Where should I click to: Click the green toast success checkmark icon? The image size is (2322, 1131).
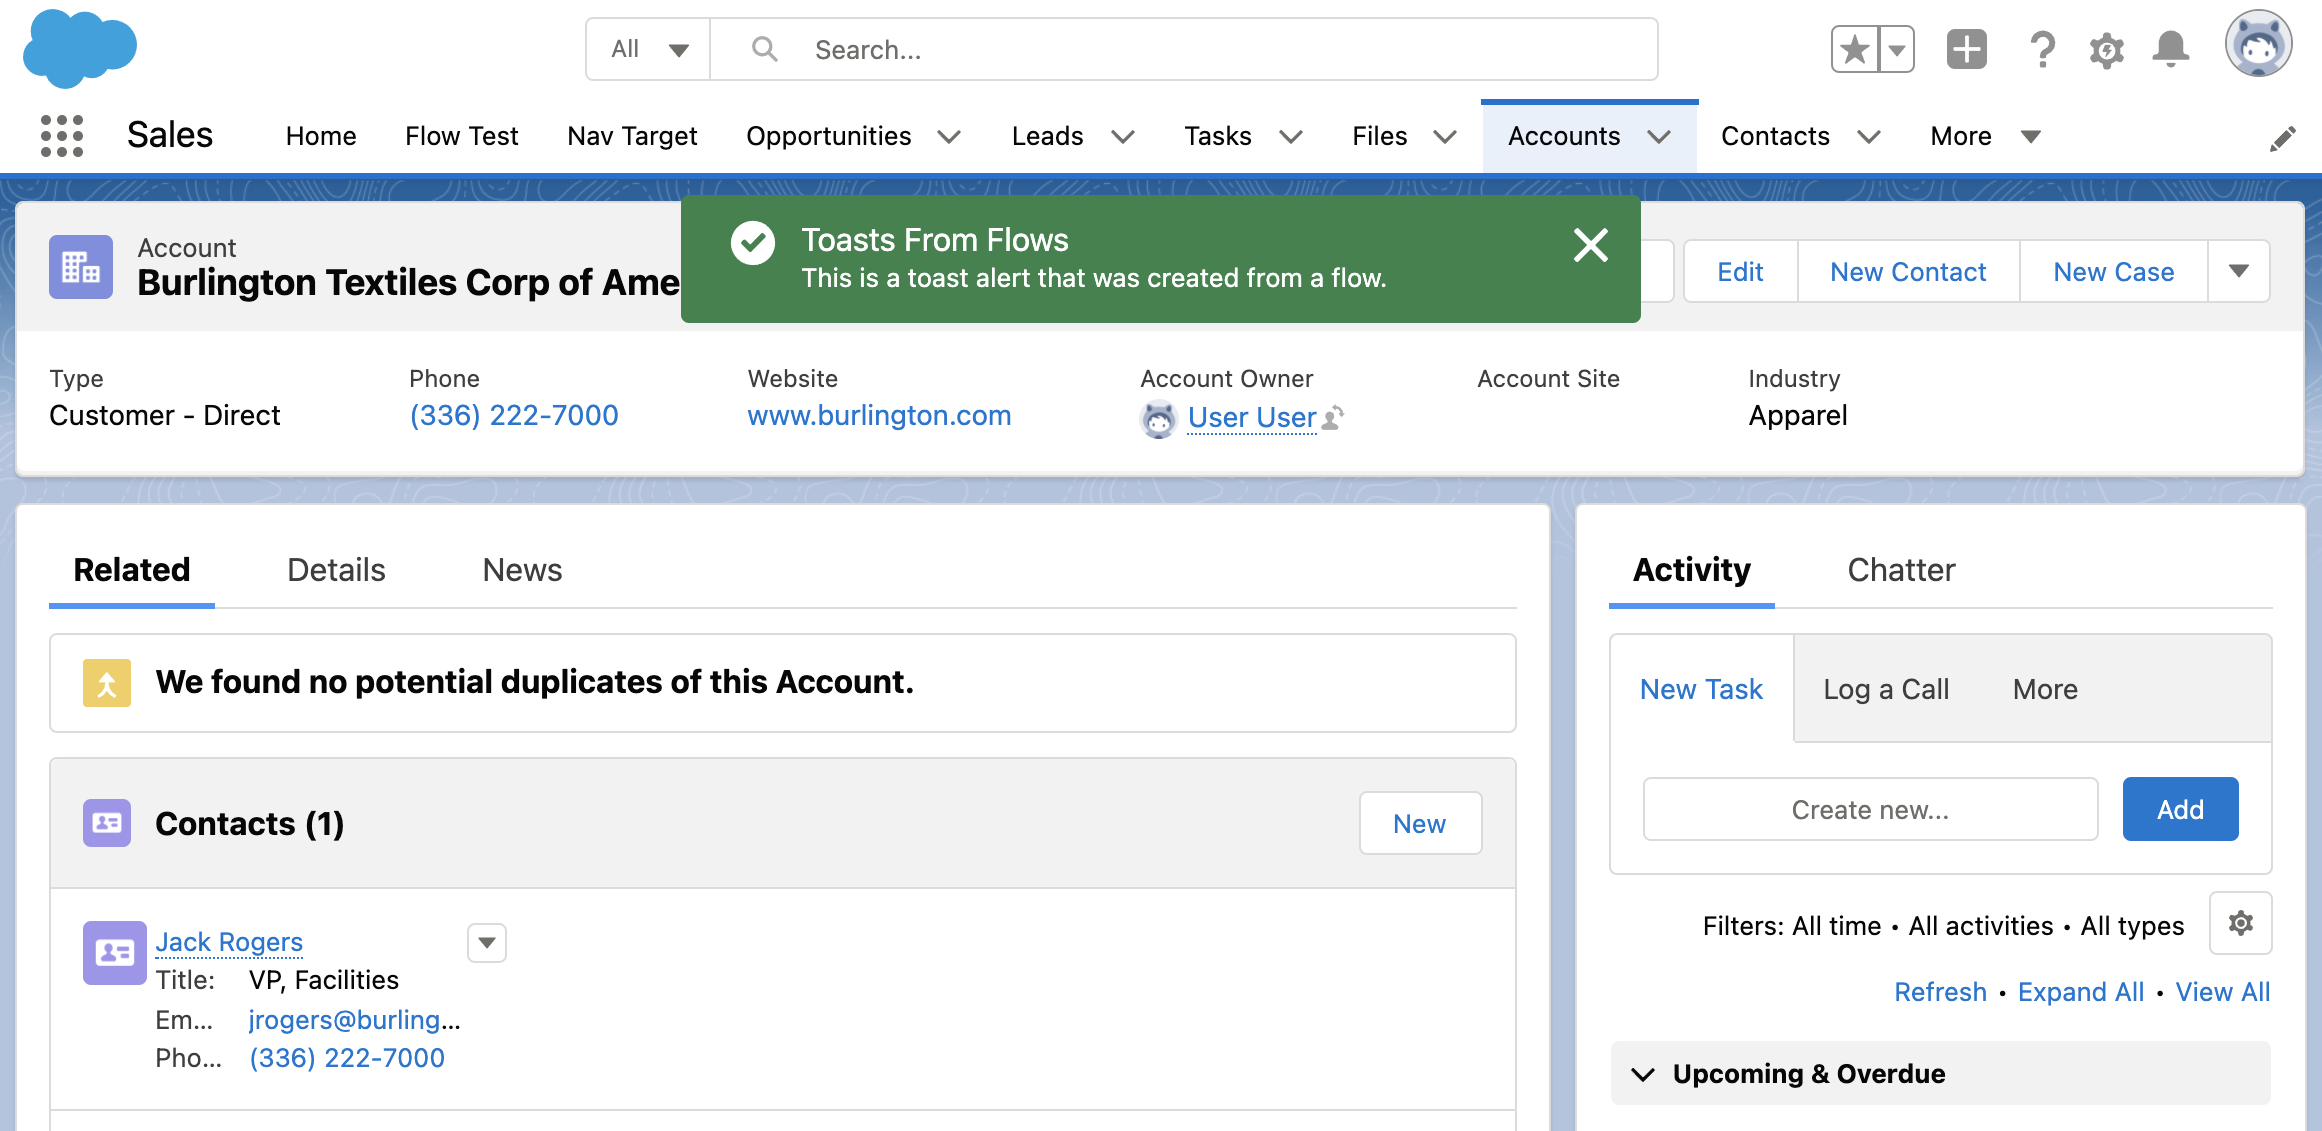pyautogui.click(x=753, y=243)
